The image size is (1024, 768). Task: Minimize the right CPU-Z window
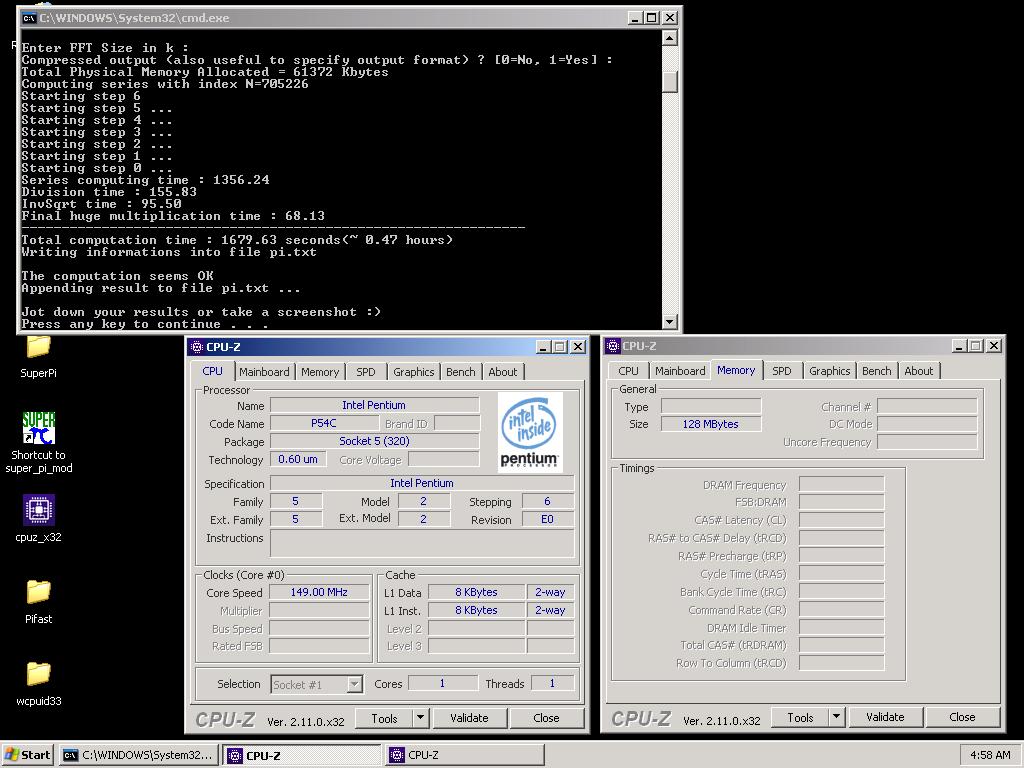pos(959,346)
